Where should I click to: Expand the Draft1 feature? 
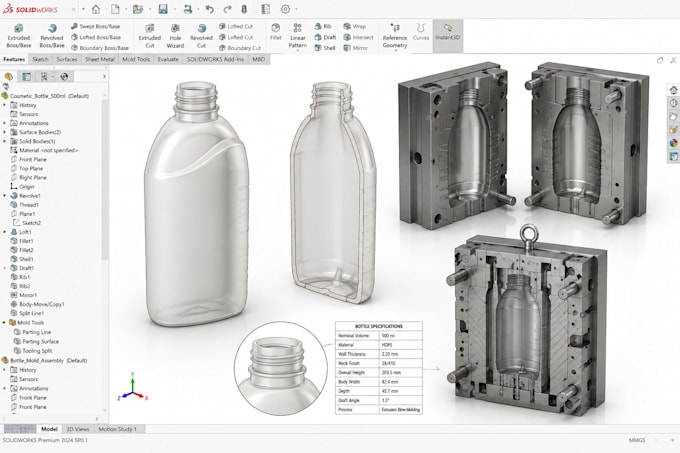(x=5, y=268)
